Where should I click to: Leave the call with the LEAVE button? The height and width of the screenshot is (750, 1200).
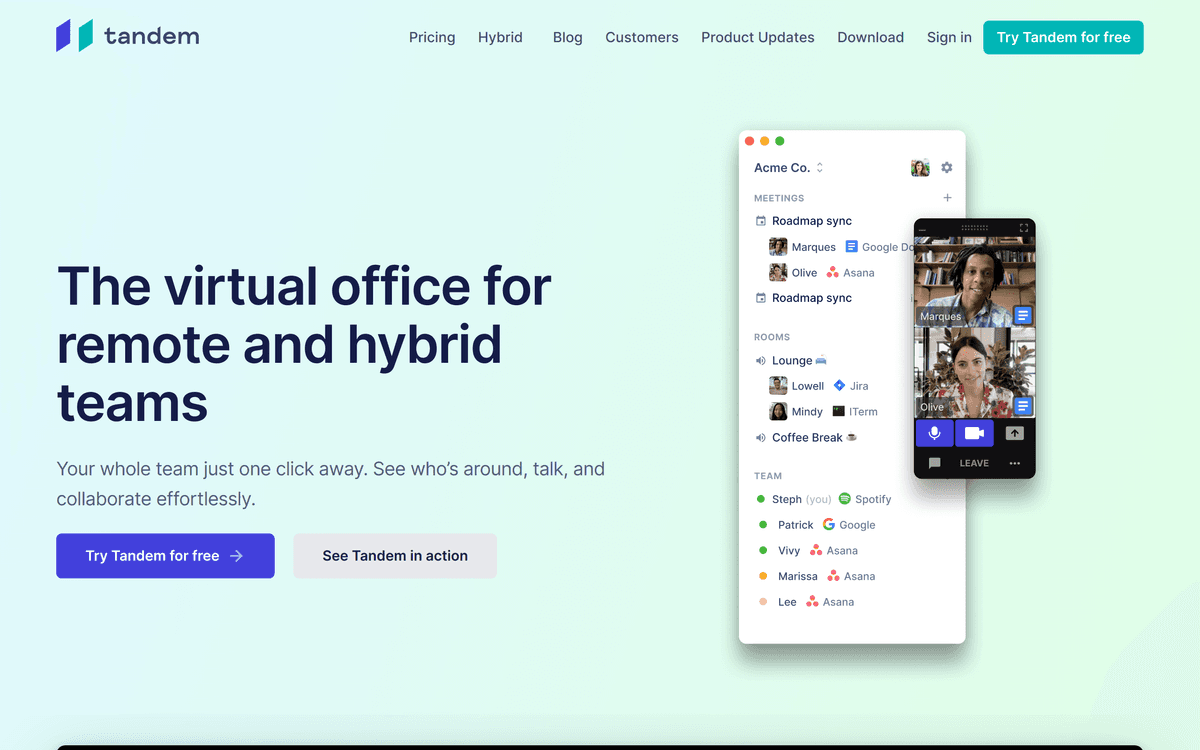974,463
